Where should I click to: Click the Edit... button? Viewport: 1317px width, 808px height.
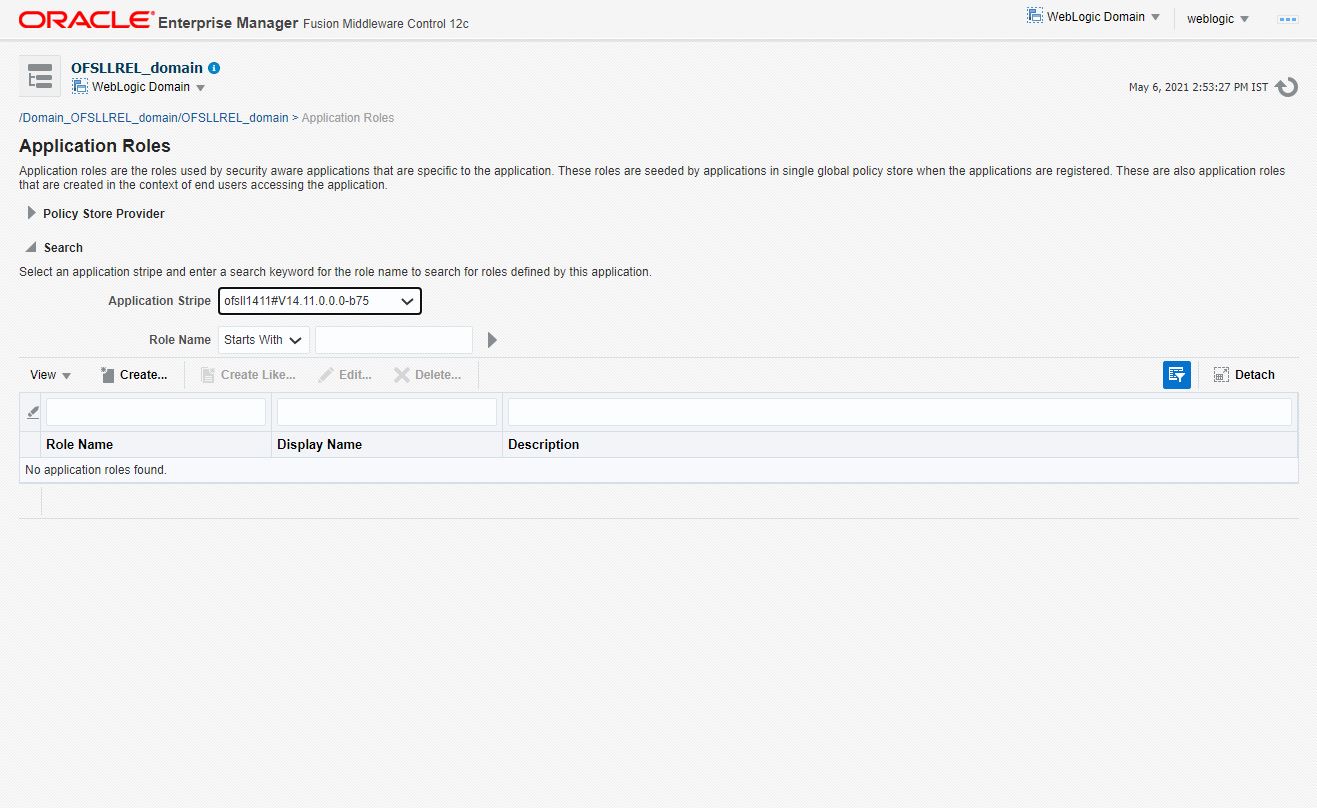345,375
